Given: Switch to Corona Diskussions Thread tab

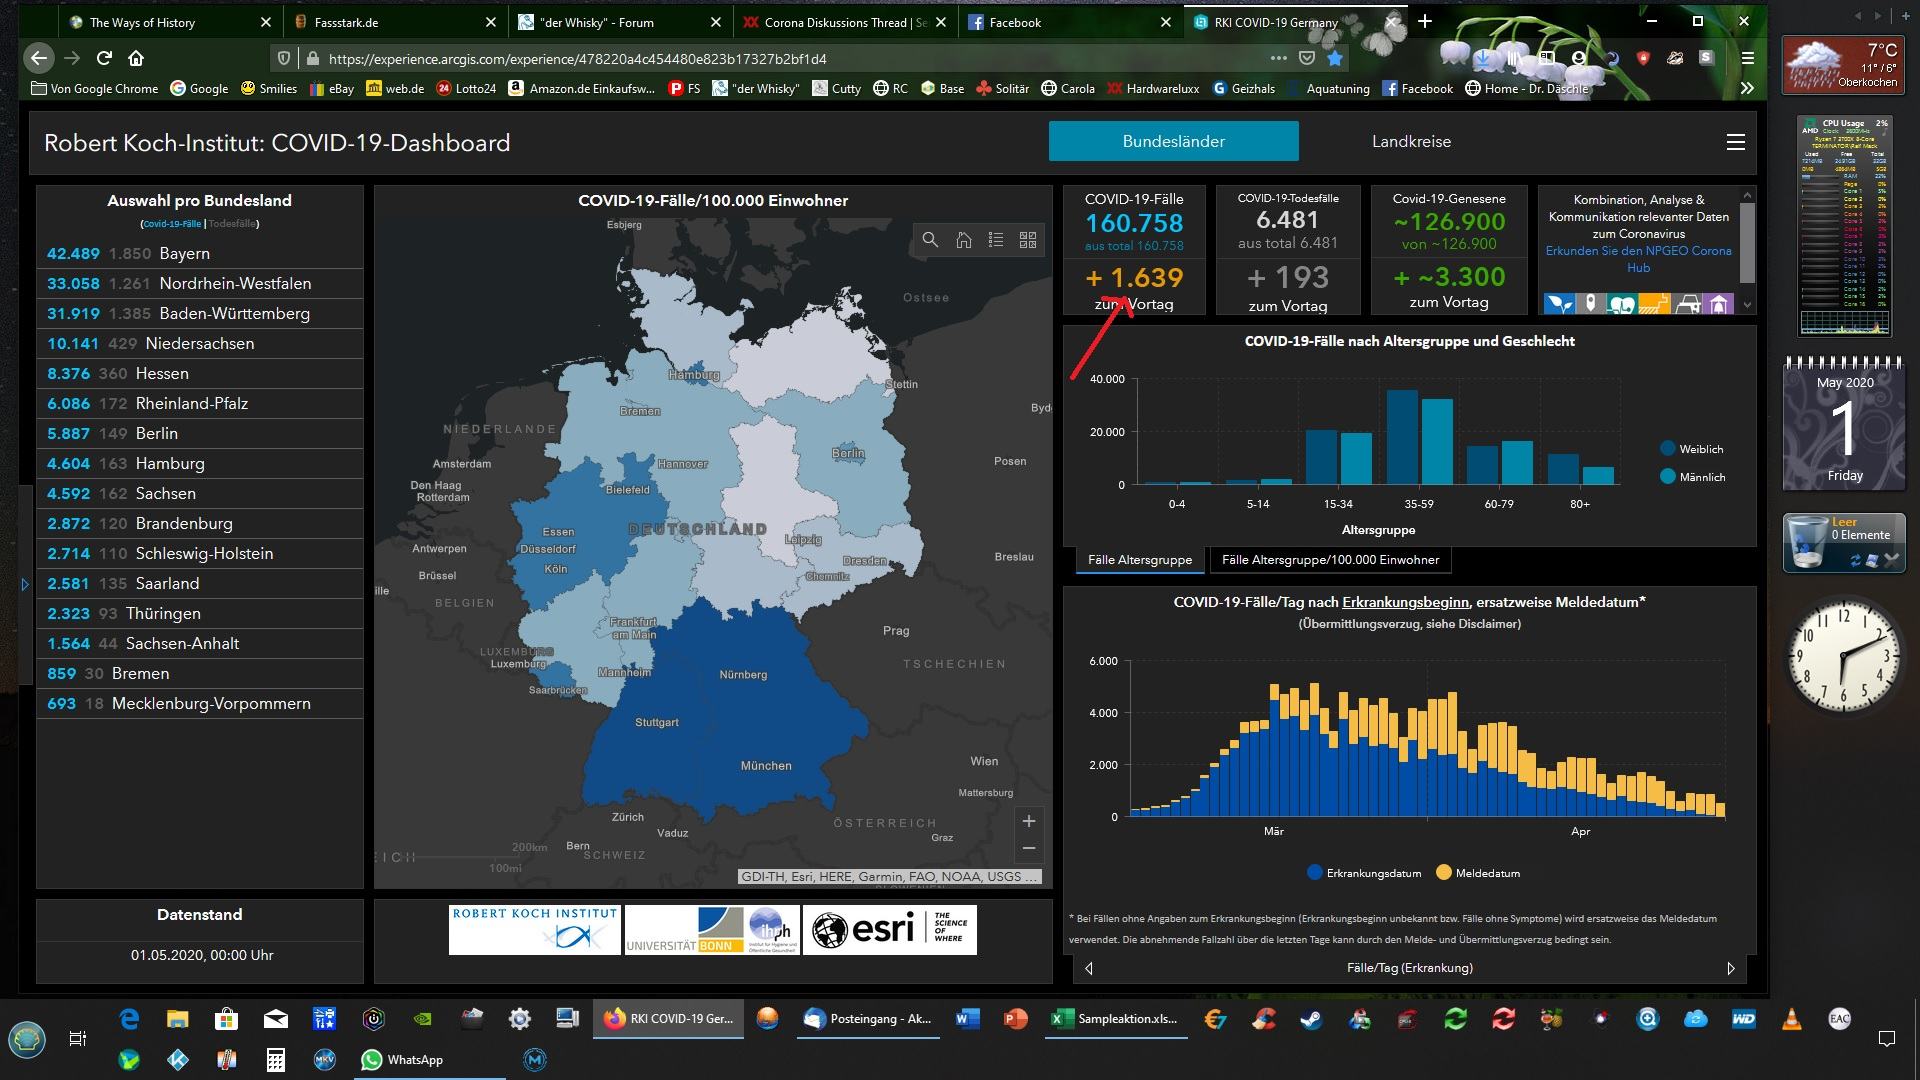Looking at the screenshot, I should pyautogui.click(x=844, y=22).
